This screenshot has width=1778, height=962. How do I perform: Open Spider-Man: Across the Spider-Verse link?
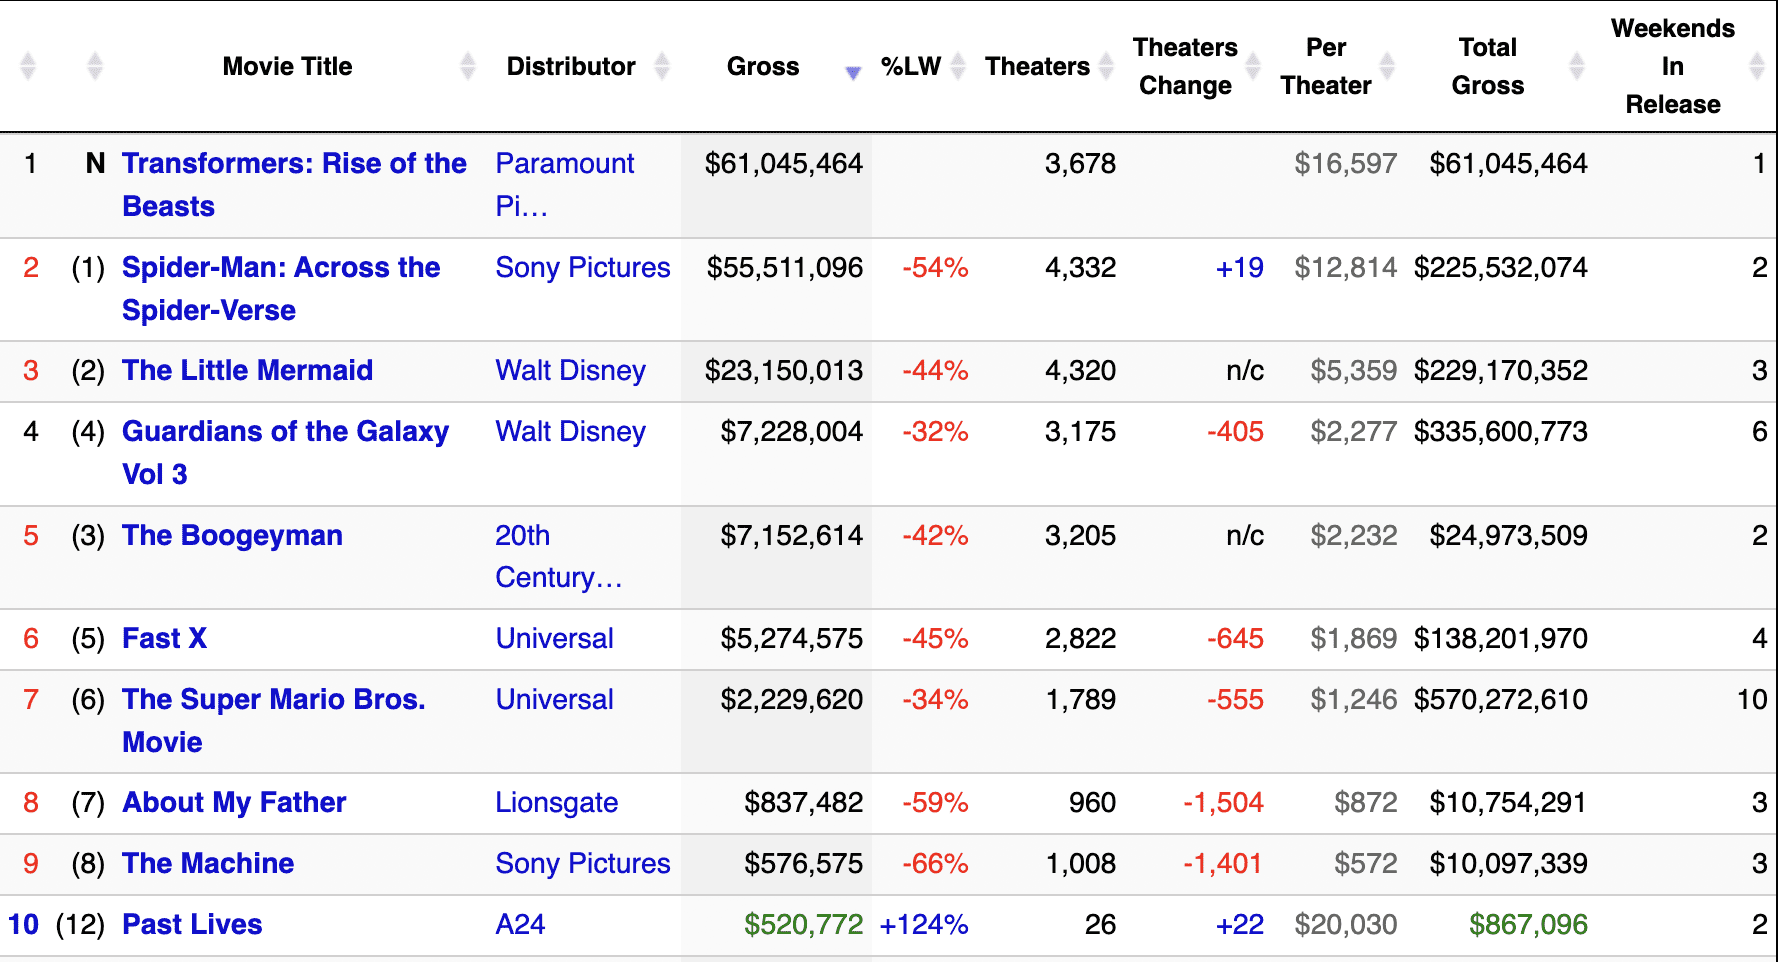(281, 289)
